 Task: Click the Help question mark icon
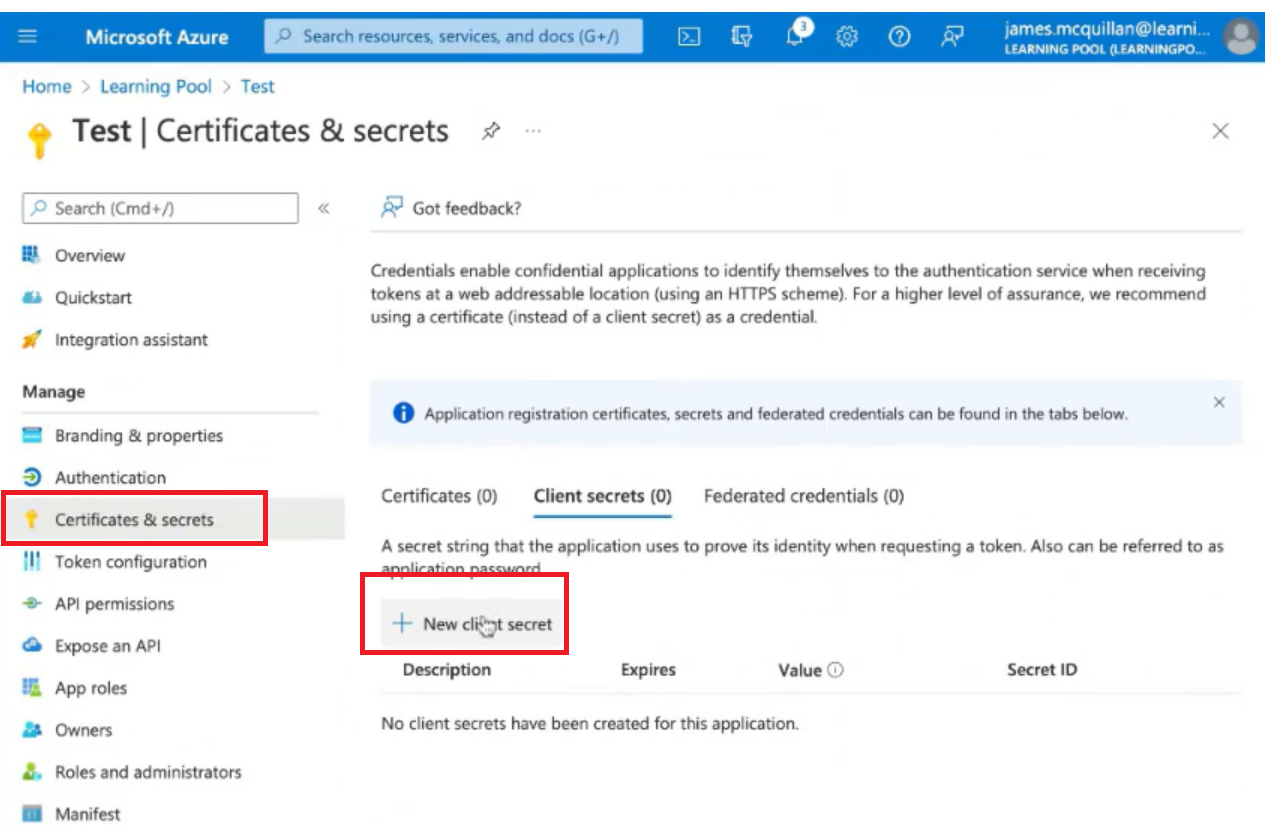click(x=899, y=37)
